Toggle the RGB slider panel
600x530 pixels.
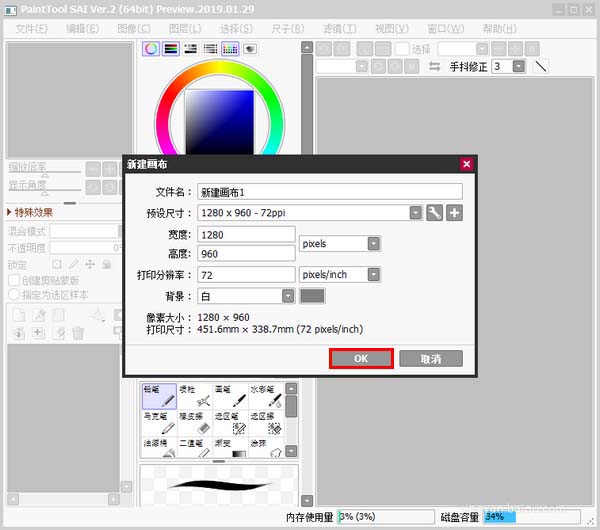(171, 49)
